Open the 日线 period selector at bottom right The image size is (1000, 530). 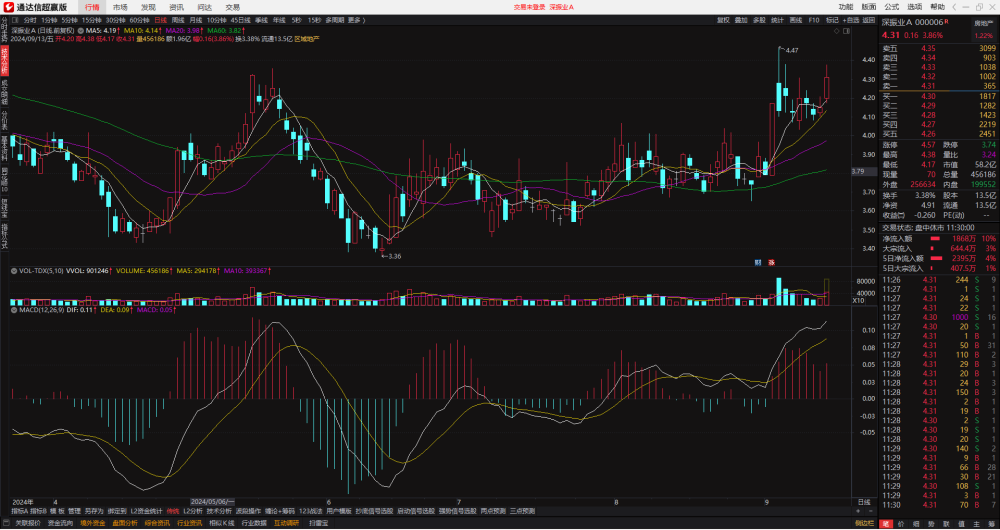click(x=864, y=503)
